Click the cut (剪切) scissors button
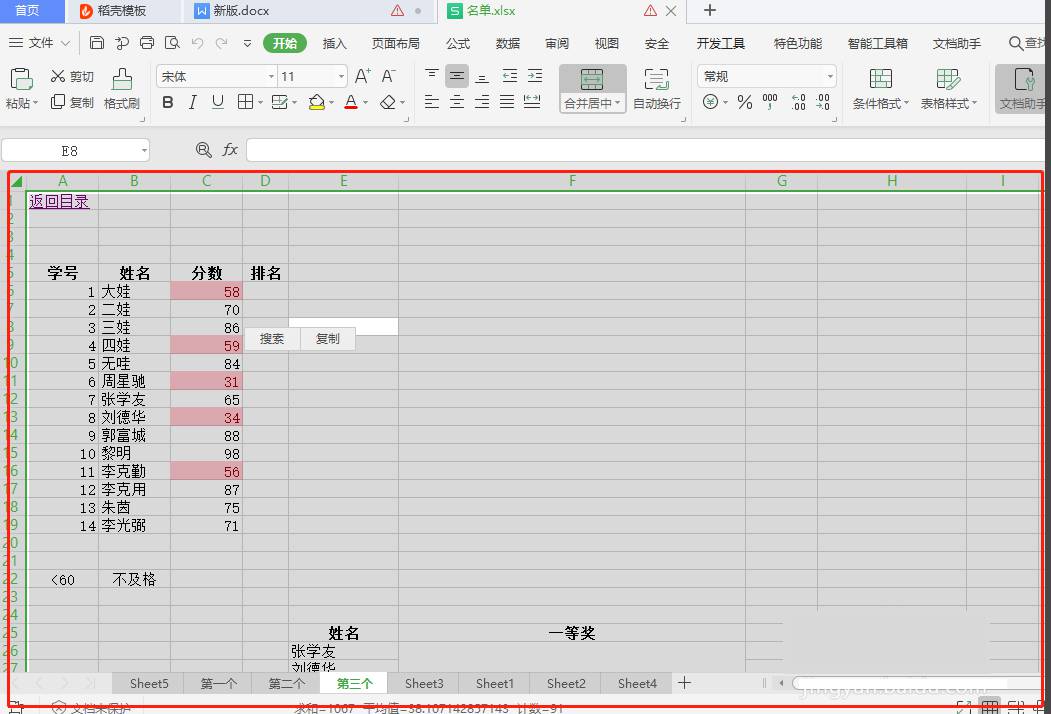Image resolution: width=1051 pixels, height=714 pixels. [x=72, y=76]
